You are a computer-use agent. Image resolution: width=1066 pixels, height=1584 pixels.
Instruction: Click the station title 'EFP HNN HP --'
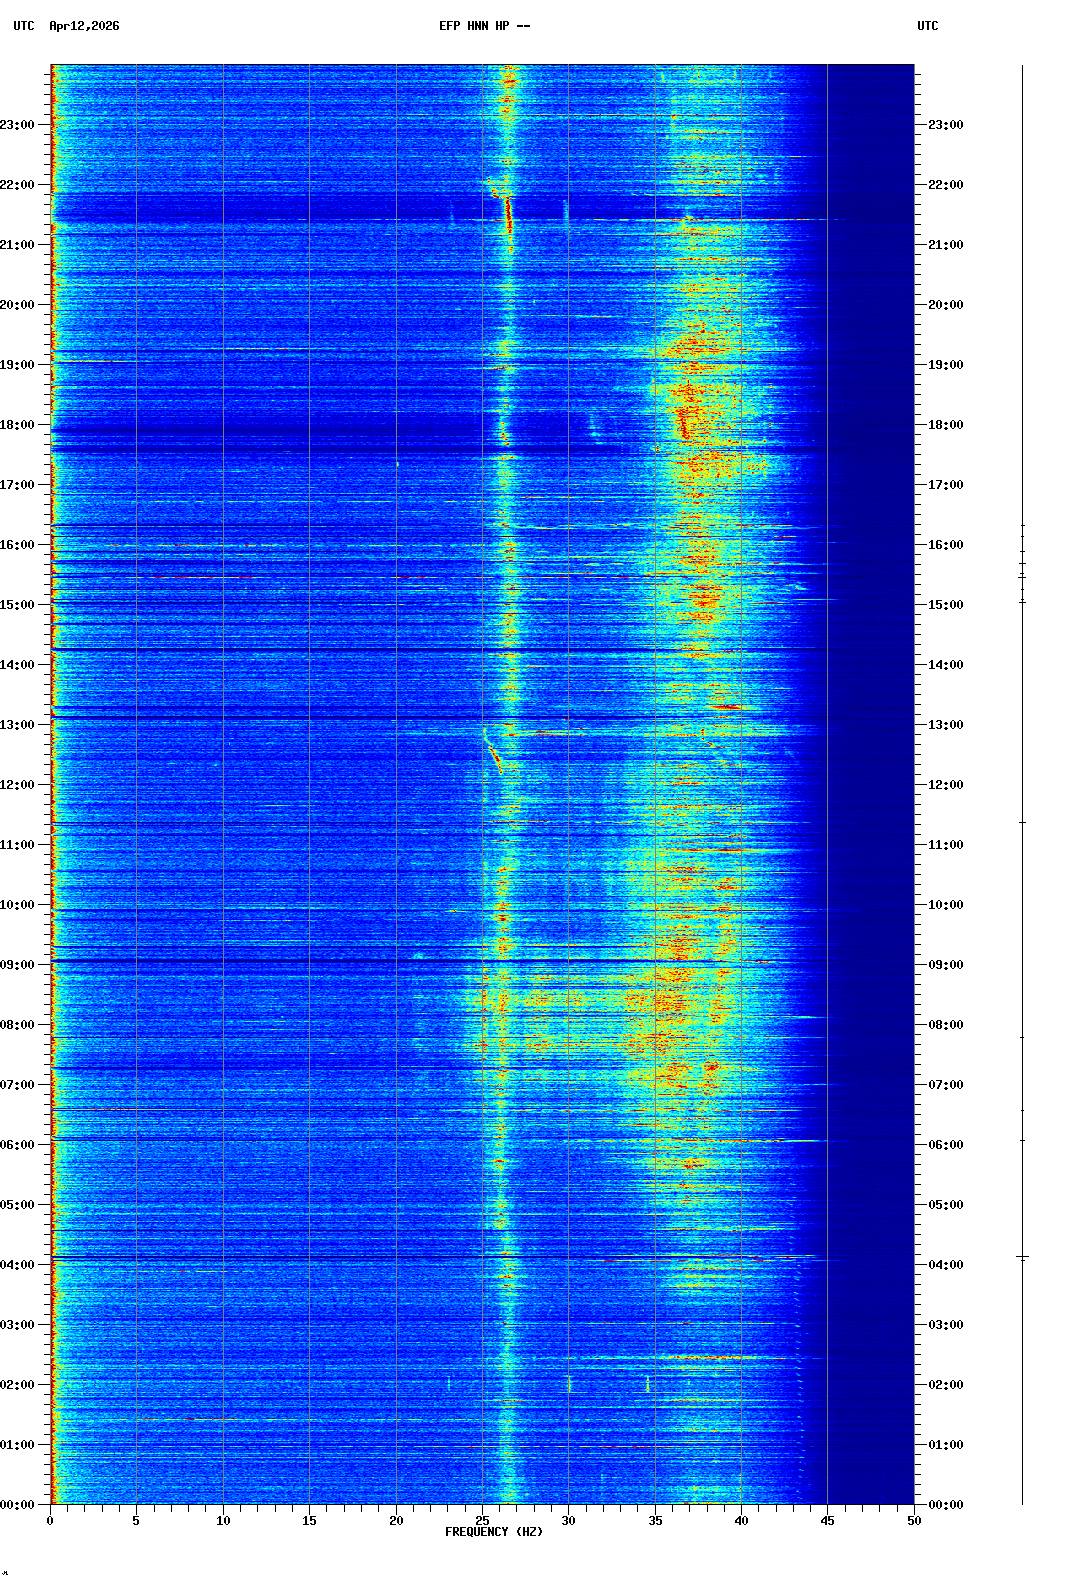point(484,26)
